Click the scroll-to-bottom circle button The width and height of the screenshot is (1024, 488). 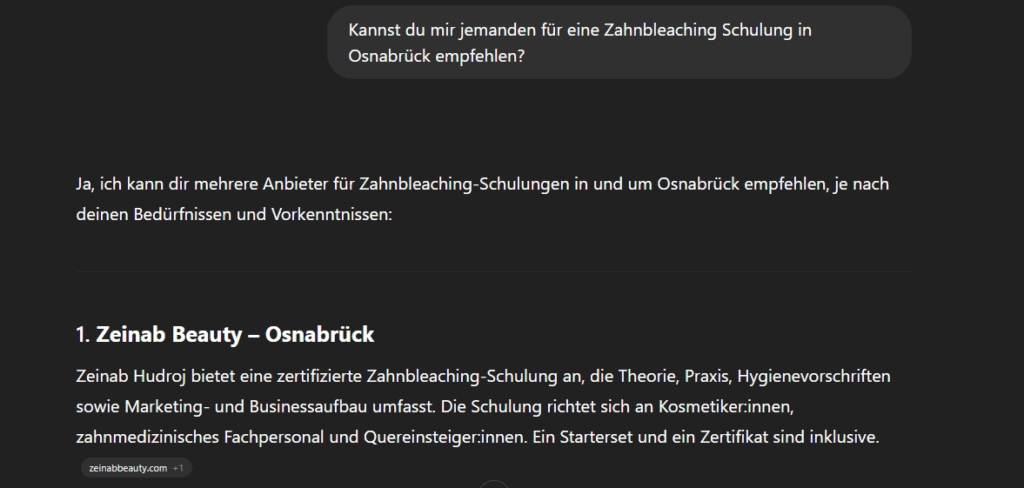point(494,485)
